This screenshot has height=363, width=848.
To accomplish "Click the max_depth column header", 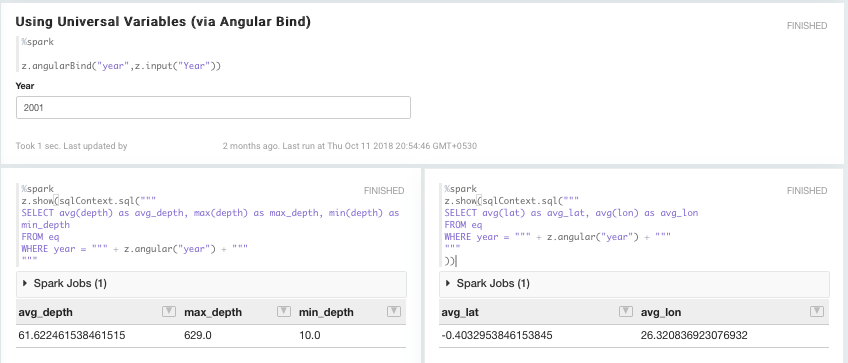I will pyautogui.click(x=213, y=312).
